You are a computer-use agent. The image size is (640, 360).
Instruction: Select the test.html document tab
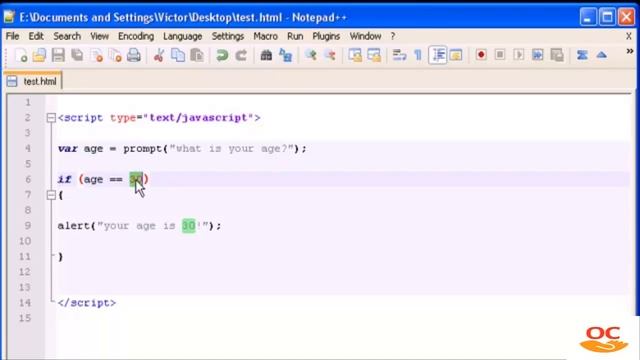pyautogui.click(x=33, y=81)
